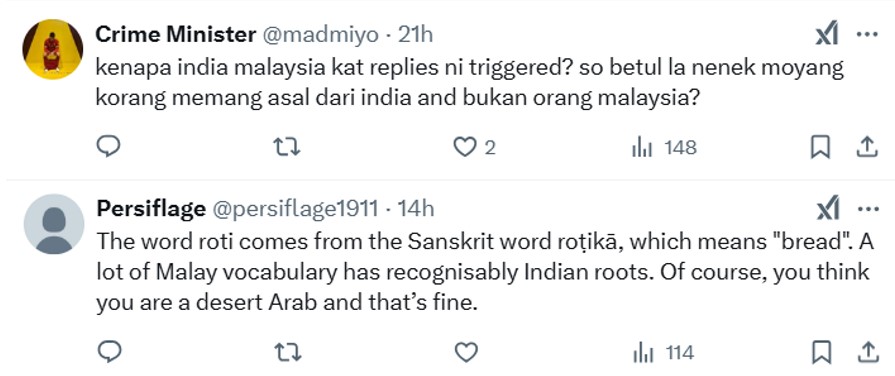The width and height of the screenshot is (895, 376).
Task: Open more options for Persiflage tweet
Action: [x=867, y=209]
